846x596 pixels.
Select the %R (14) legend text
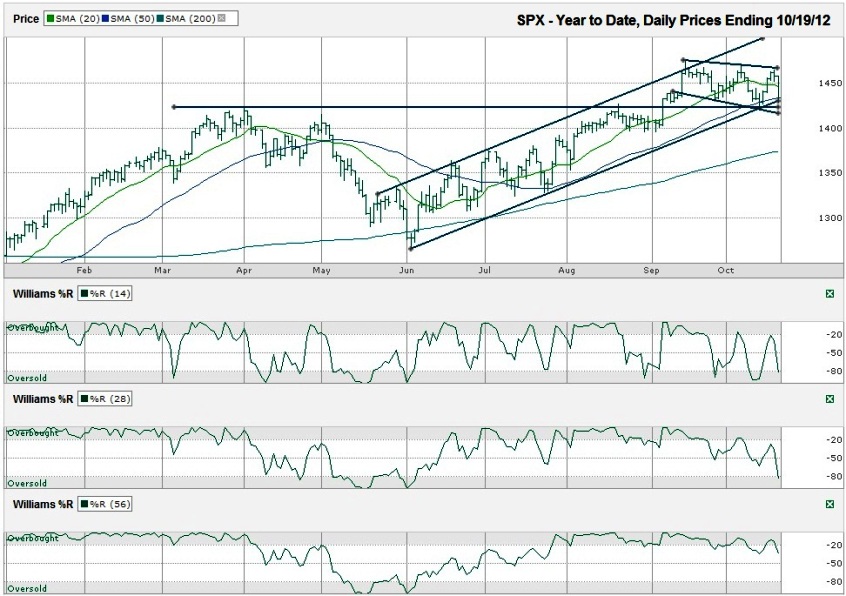110,294
